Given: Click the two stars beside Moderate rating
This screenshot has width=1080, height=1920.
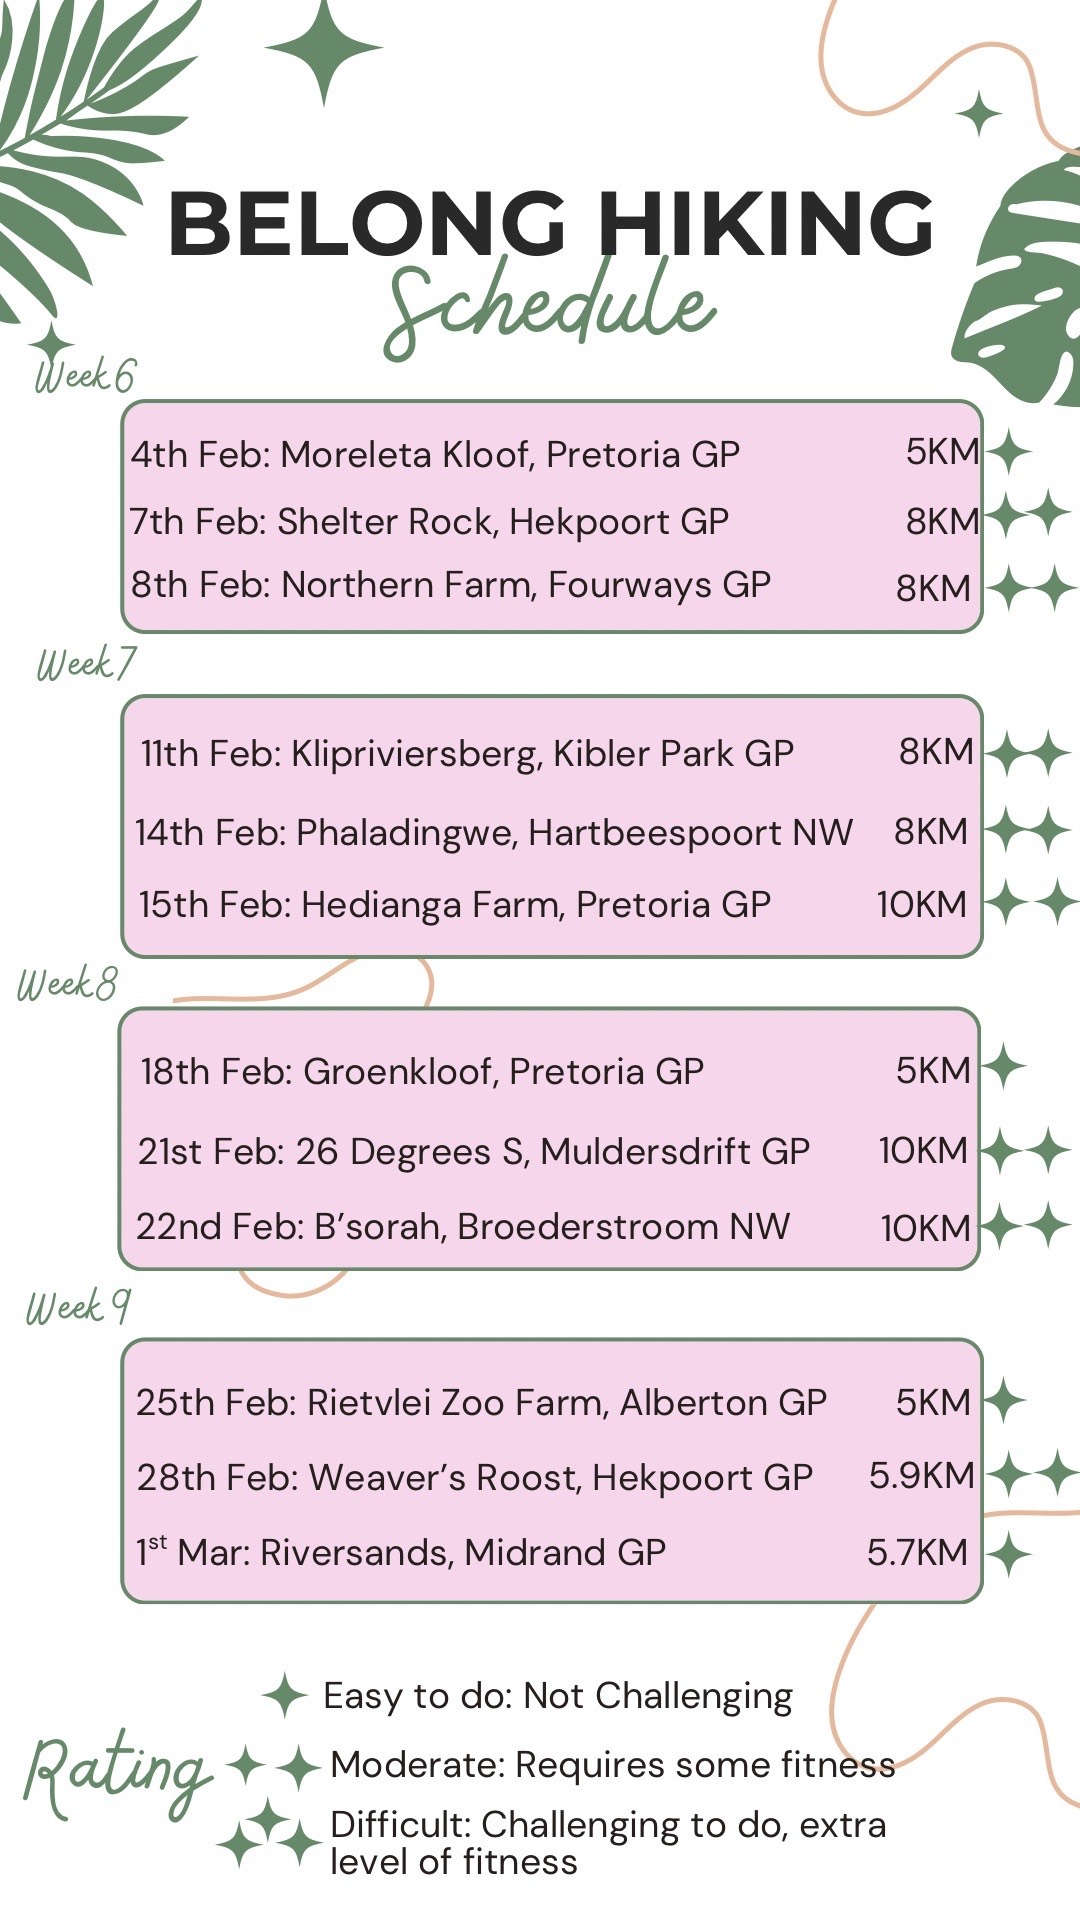Looking at the screenshot, I should coord(273,1767).
